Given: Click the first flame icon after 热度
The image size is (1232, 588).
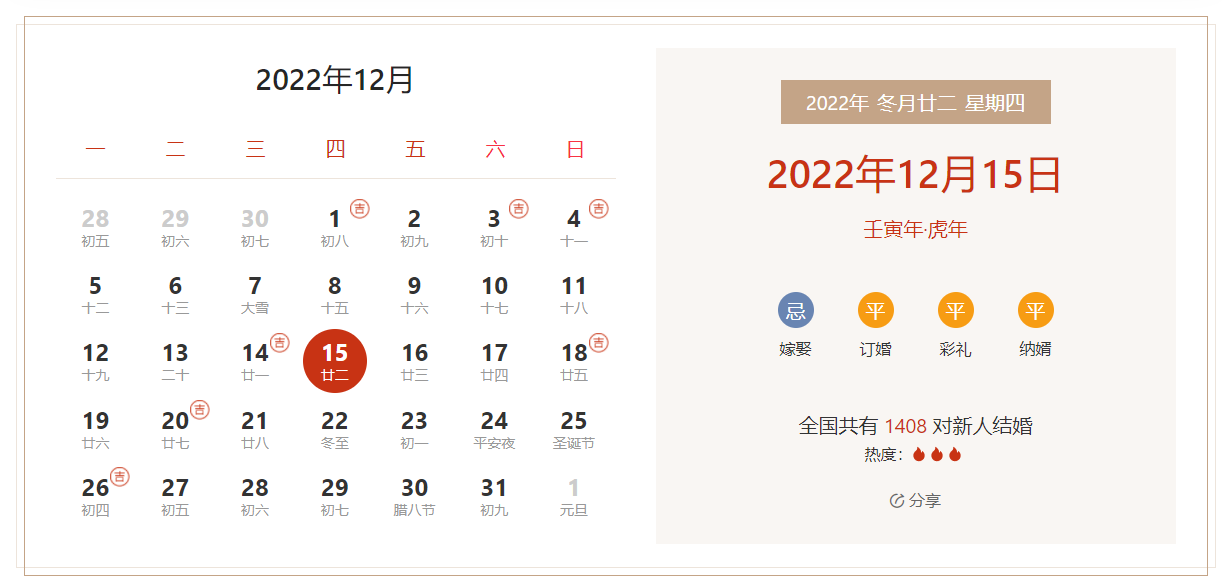Looking at the screenshot, I should [919, 455].
